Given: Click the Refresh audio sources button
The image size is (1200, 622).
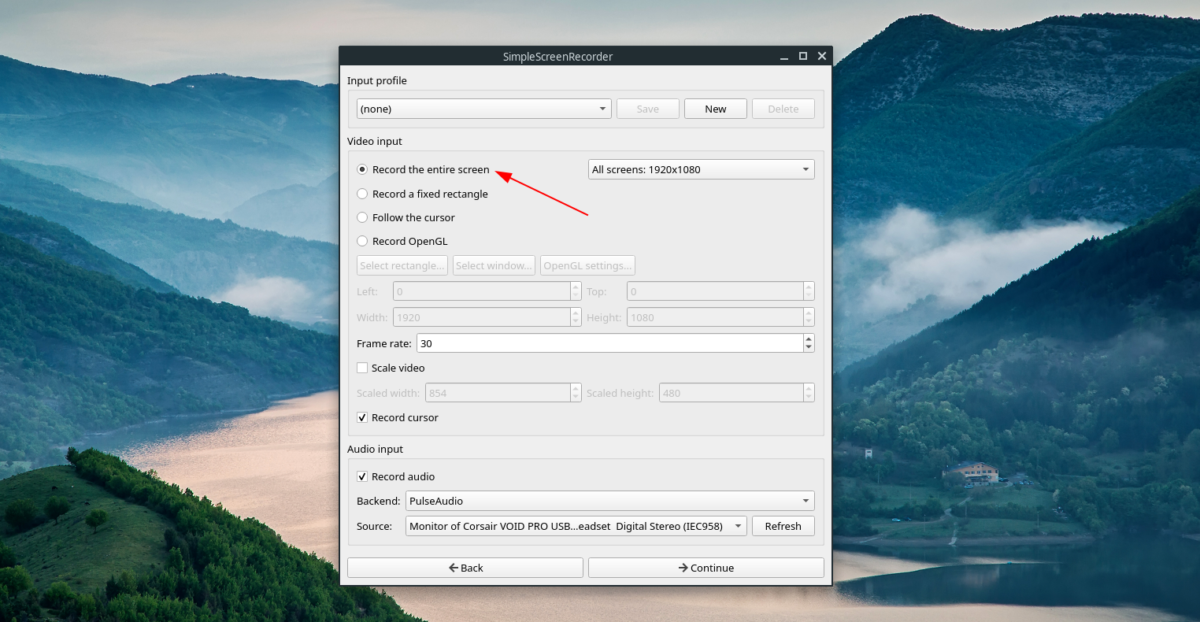Looking at the screenshot, I should (x=783, y=526).
